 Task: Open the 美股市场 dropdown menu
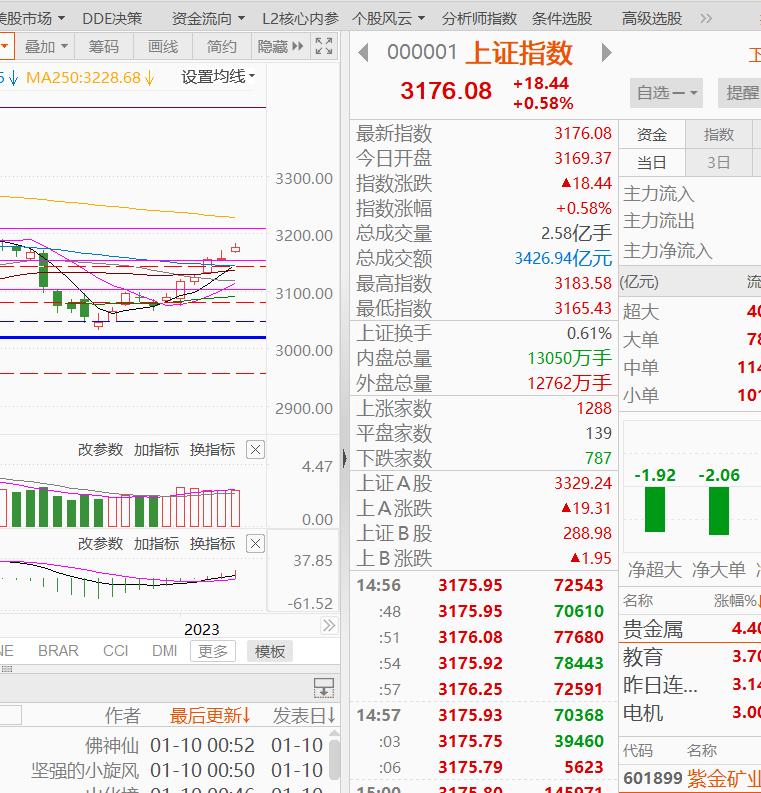point(32,19)
